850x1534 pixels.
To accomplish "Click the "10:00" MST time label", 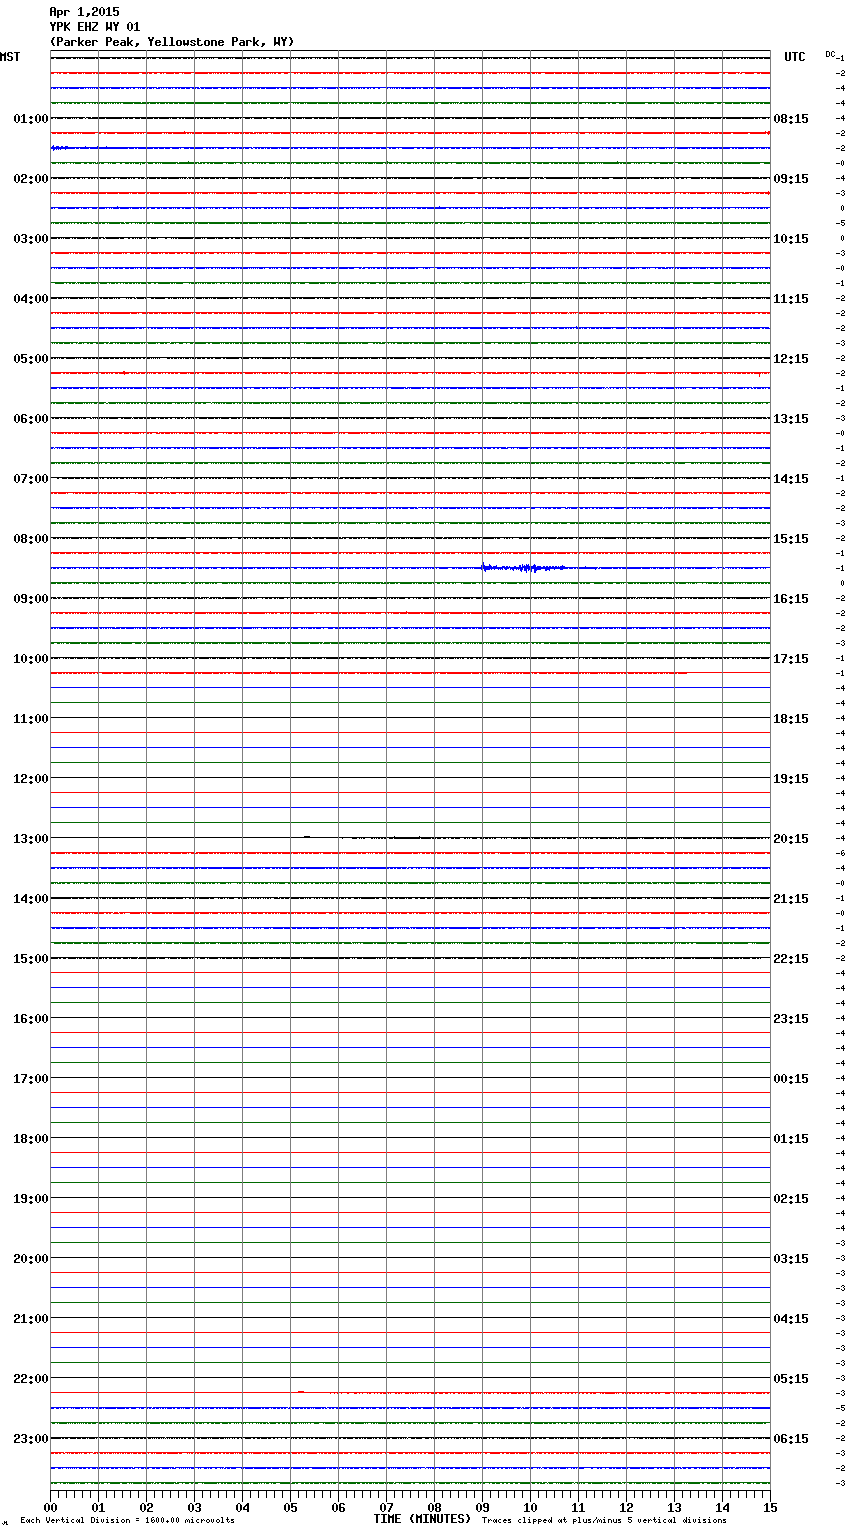I will click(31, 659).
